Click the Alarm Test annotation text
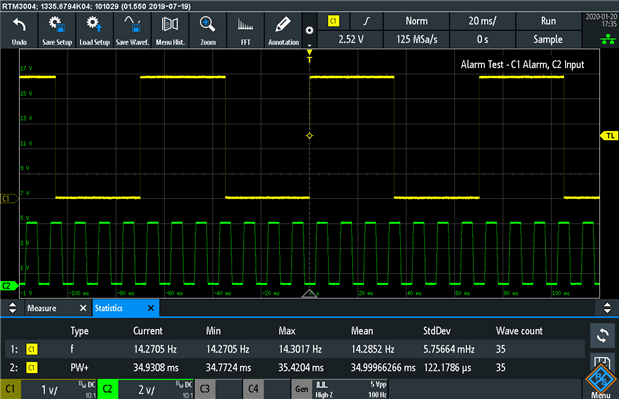 click(522, 65)
